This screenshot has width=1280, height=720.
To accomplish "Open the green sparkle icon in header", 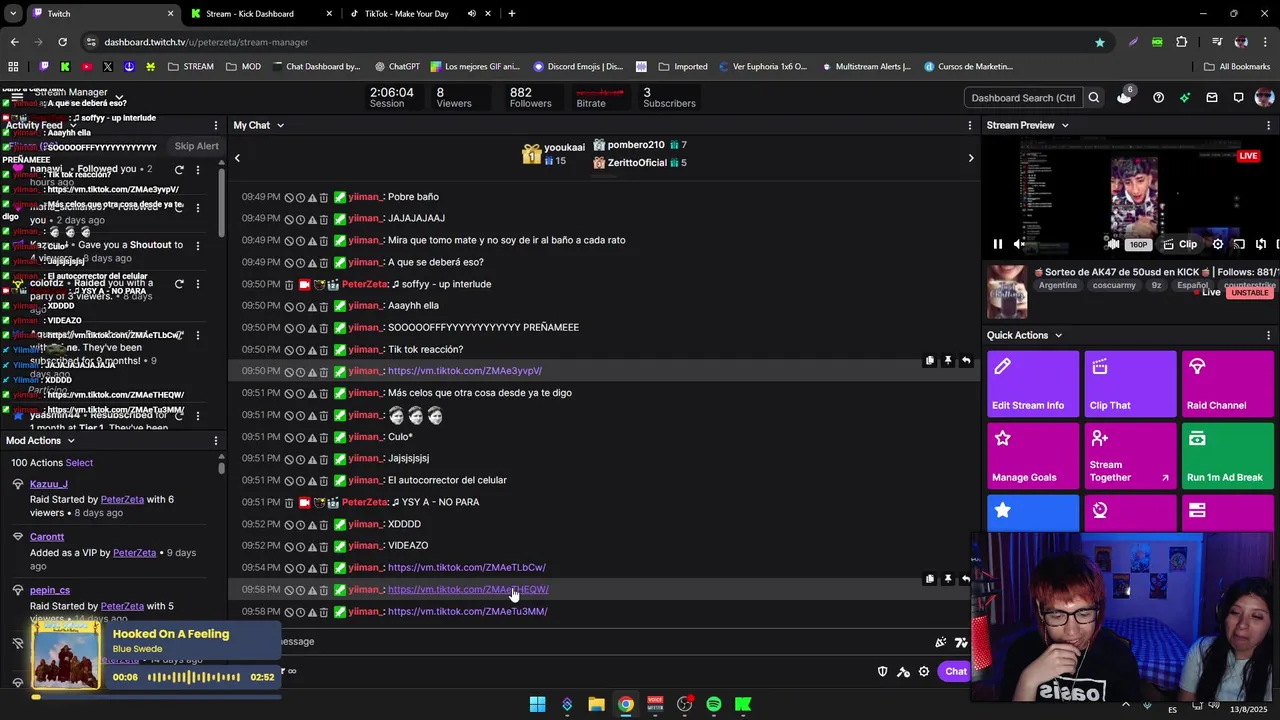I will pos(1185,98).
